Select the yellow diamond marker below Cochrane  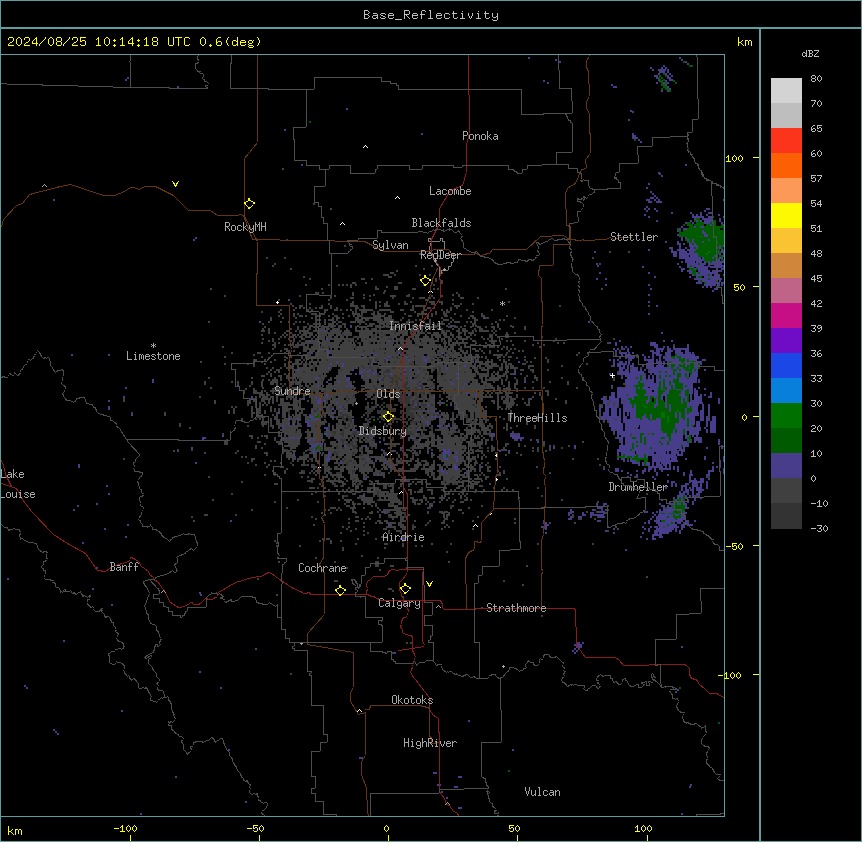tap(340, 590)
